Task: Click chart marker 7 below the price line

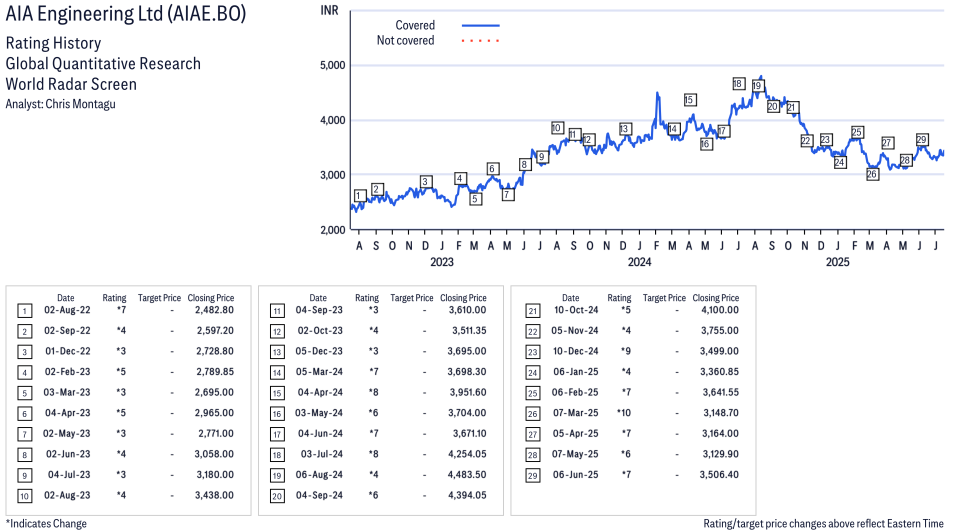Action: pos(507,195)
